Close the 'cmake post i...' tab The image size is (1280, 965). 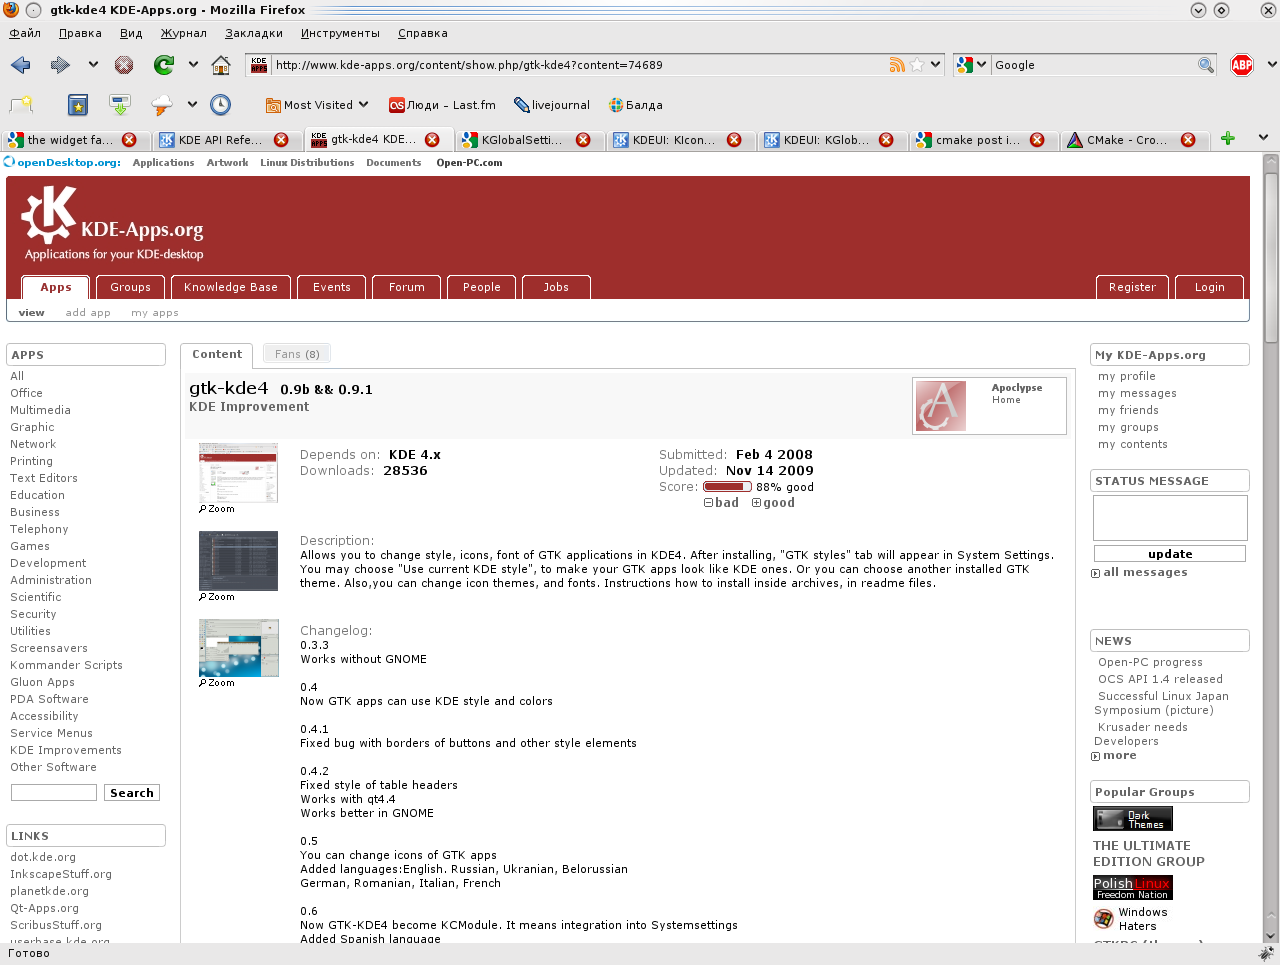click(x=1037, y=140)
